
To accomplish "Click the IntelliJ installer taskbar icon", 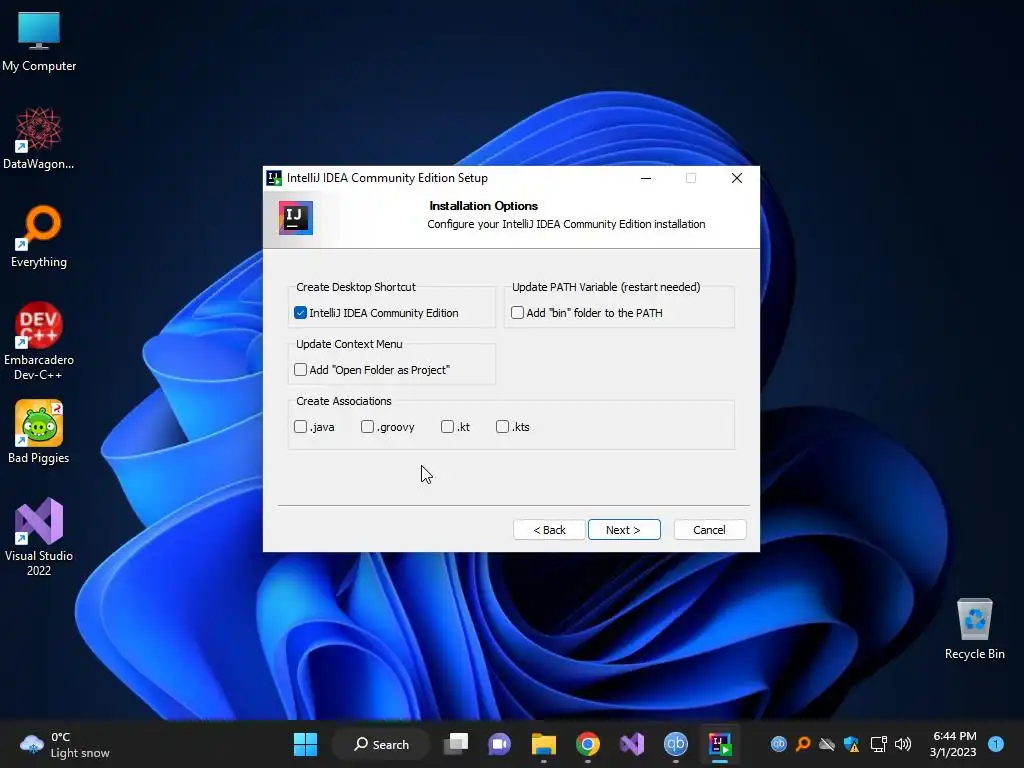I will [x=720, y=744].
